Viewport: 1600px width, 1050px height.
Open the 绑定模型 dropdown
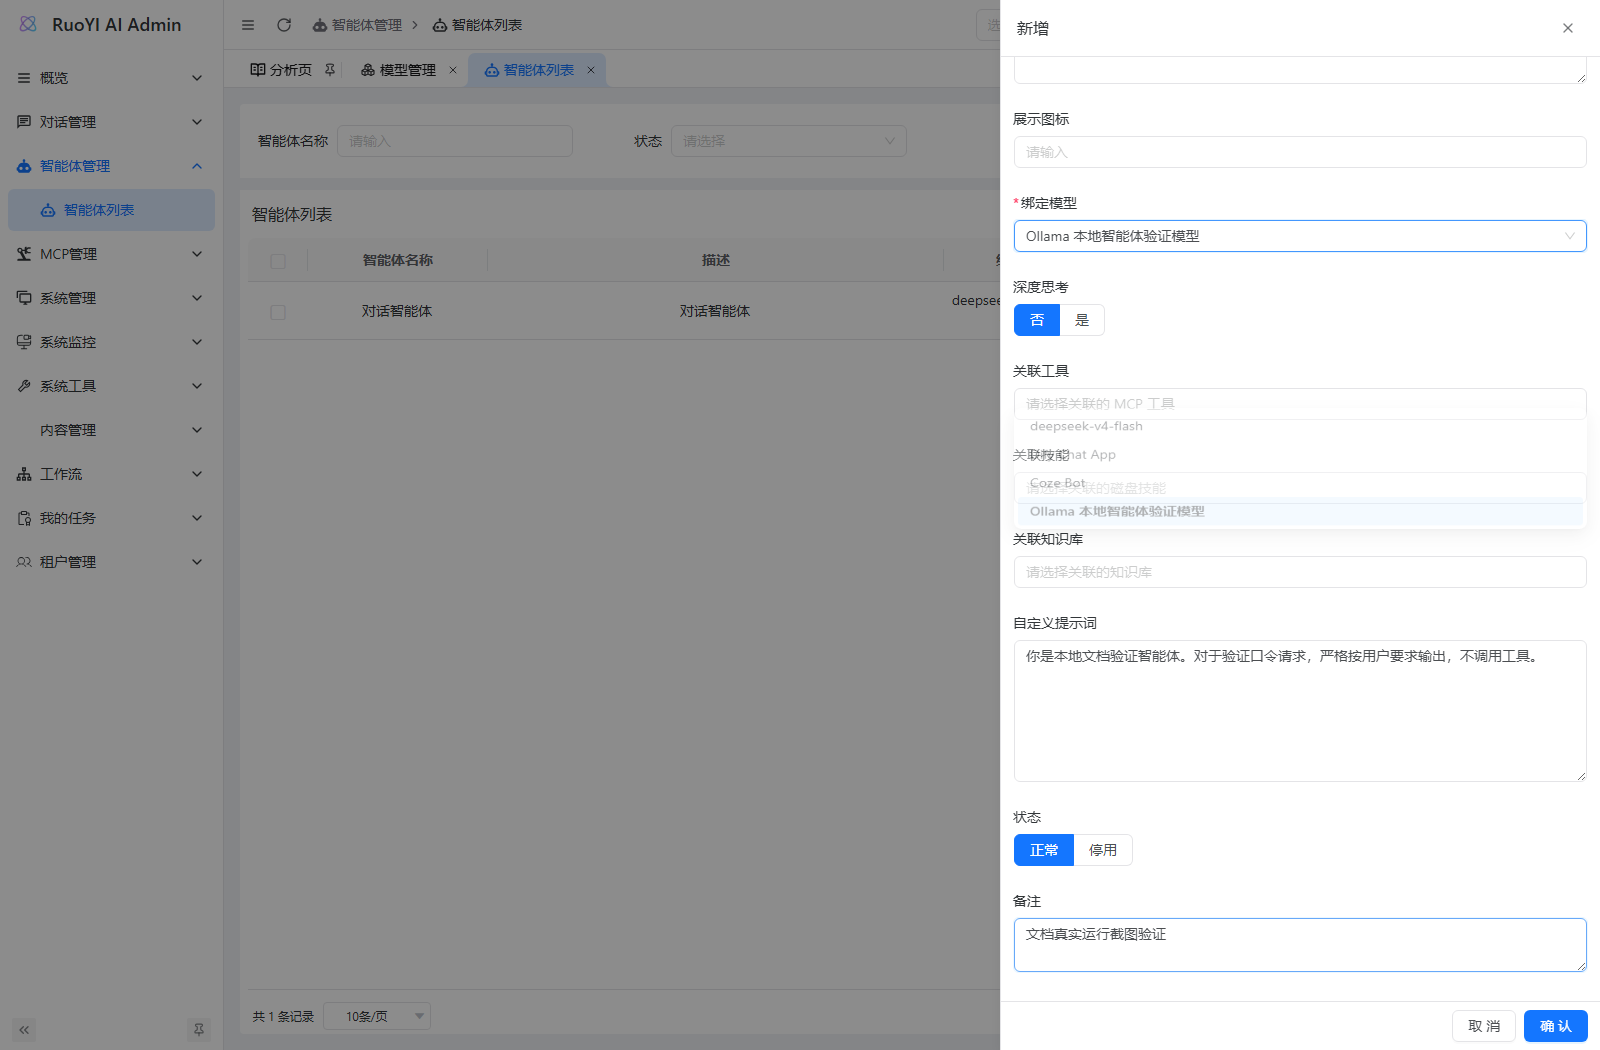pos(1300,236)
